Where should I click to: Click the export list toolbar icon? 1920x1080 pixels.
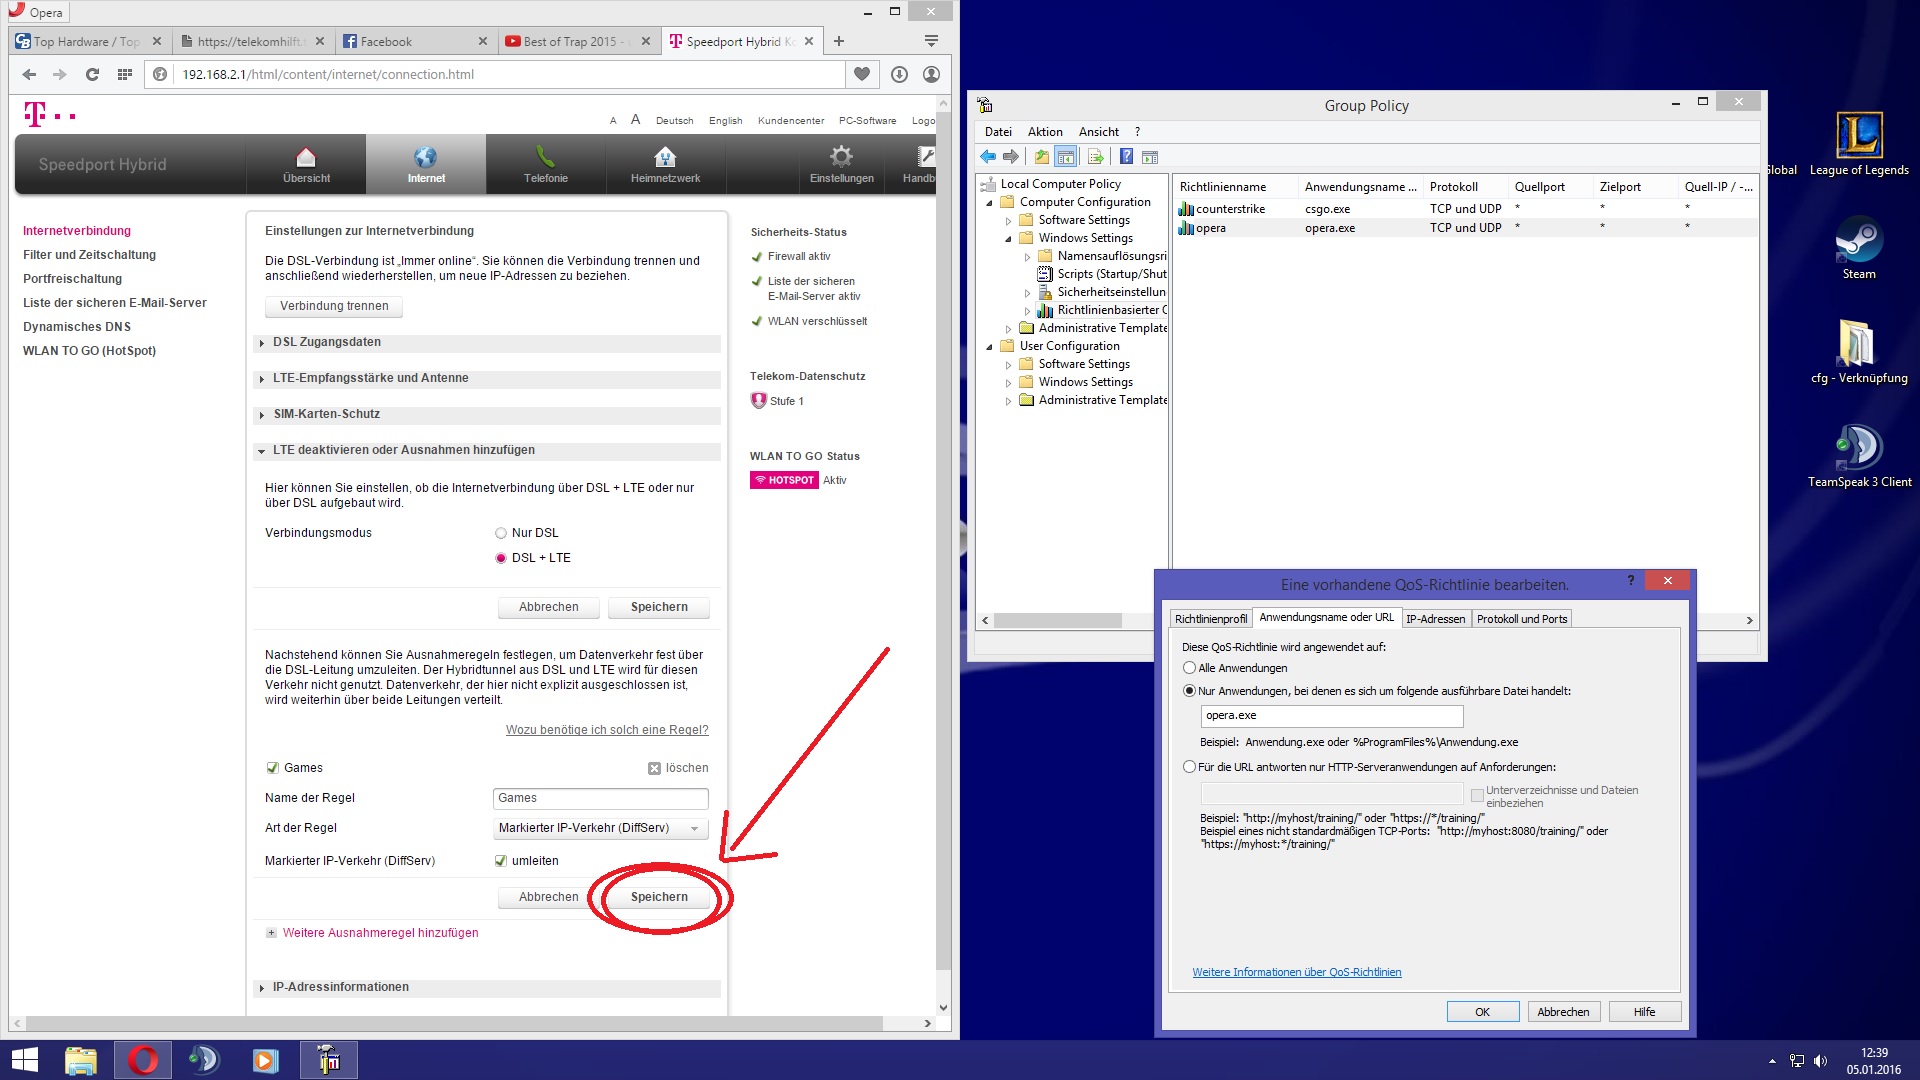click(x=1095, y=157)
